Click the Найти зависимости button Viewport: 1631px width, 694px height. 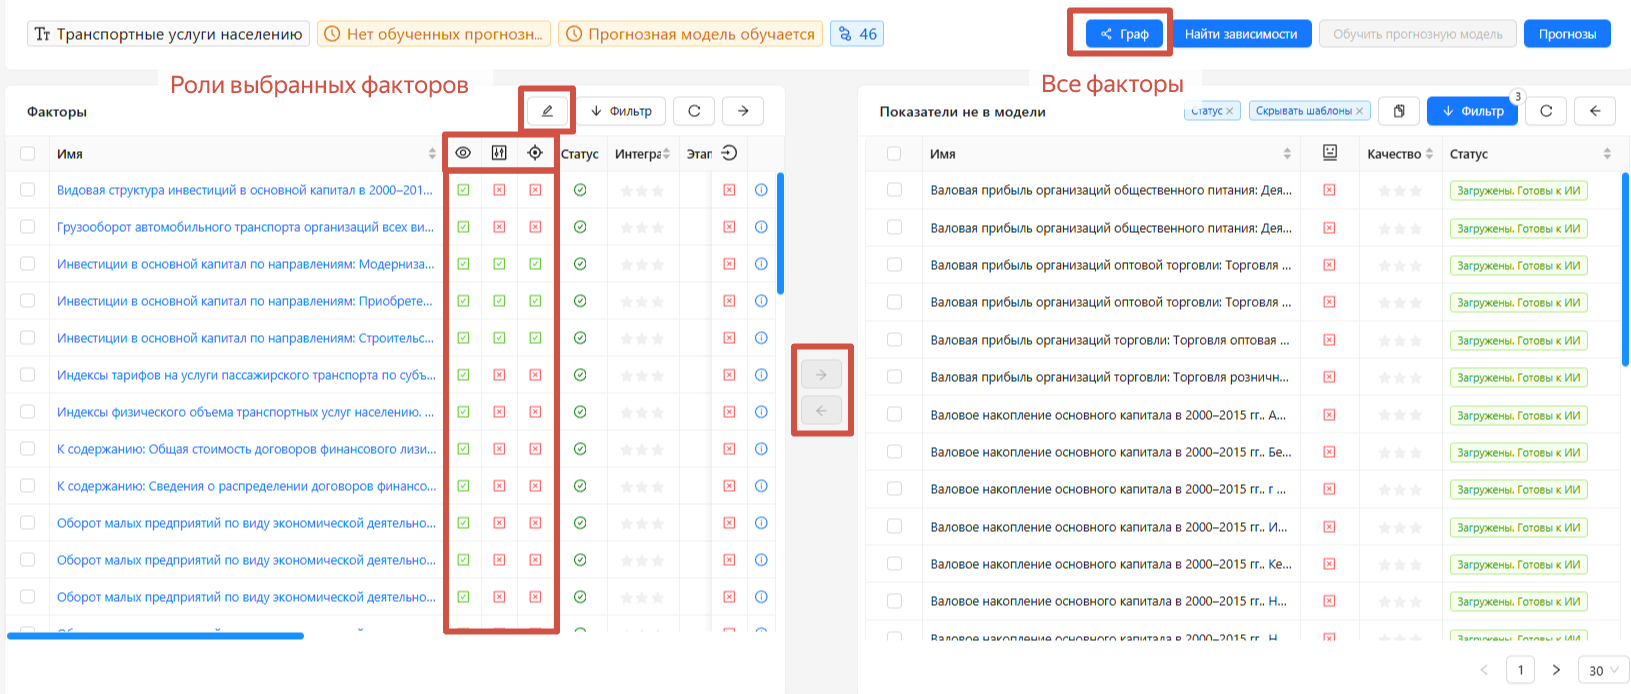(1240, 34)
